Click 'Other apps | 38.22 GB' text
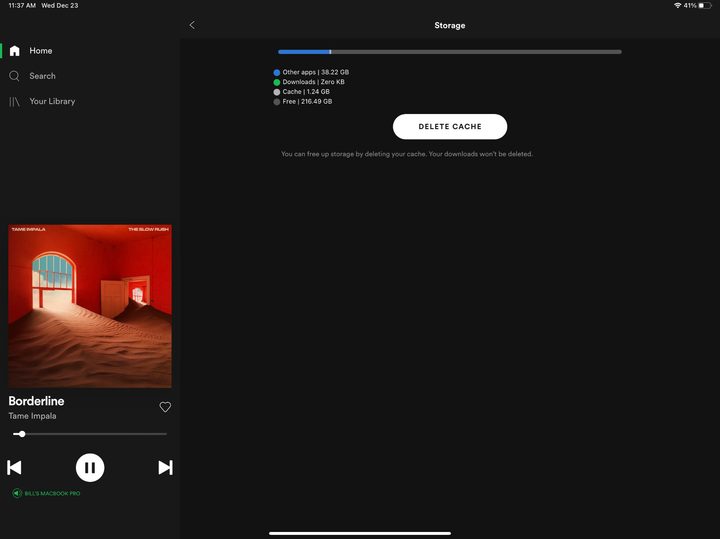Viewport: 720px width, 539px height. [316, 72]
